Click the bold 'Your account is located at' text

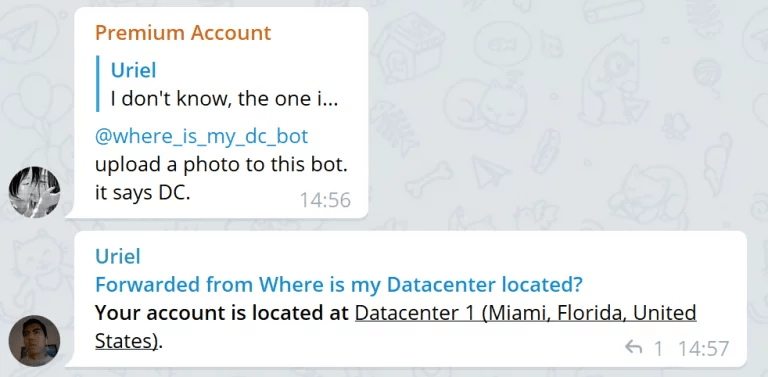222,313
